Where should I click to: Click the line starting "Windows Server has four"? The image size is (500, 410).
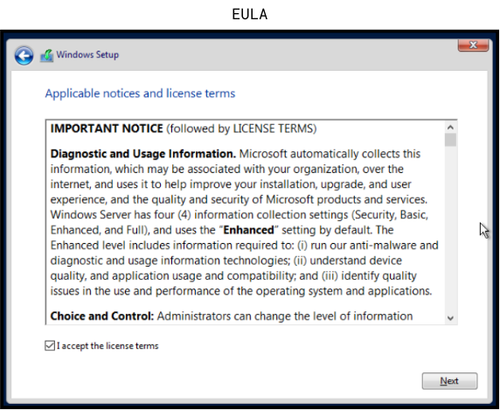pyautogui.click(x=239, y=215)
